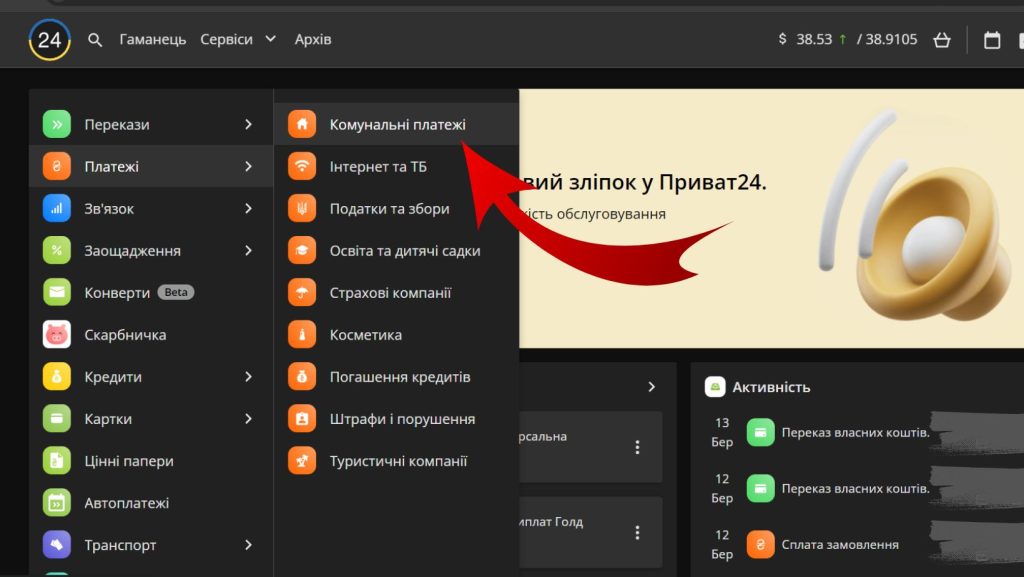Click the Скарбничка piggy bank icon
Image resolution: width=1024 pixels, height=577 pixels.
pos(57,335)
